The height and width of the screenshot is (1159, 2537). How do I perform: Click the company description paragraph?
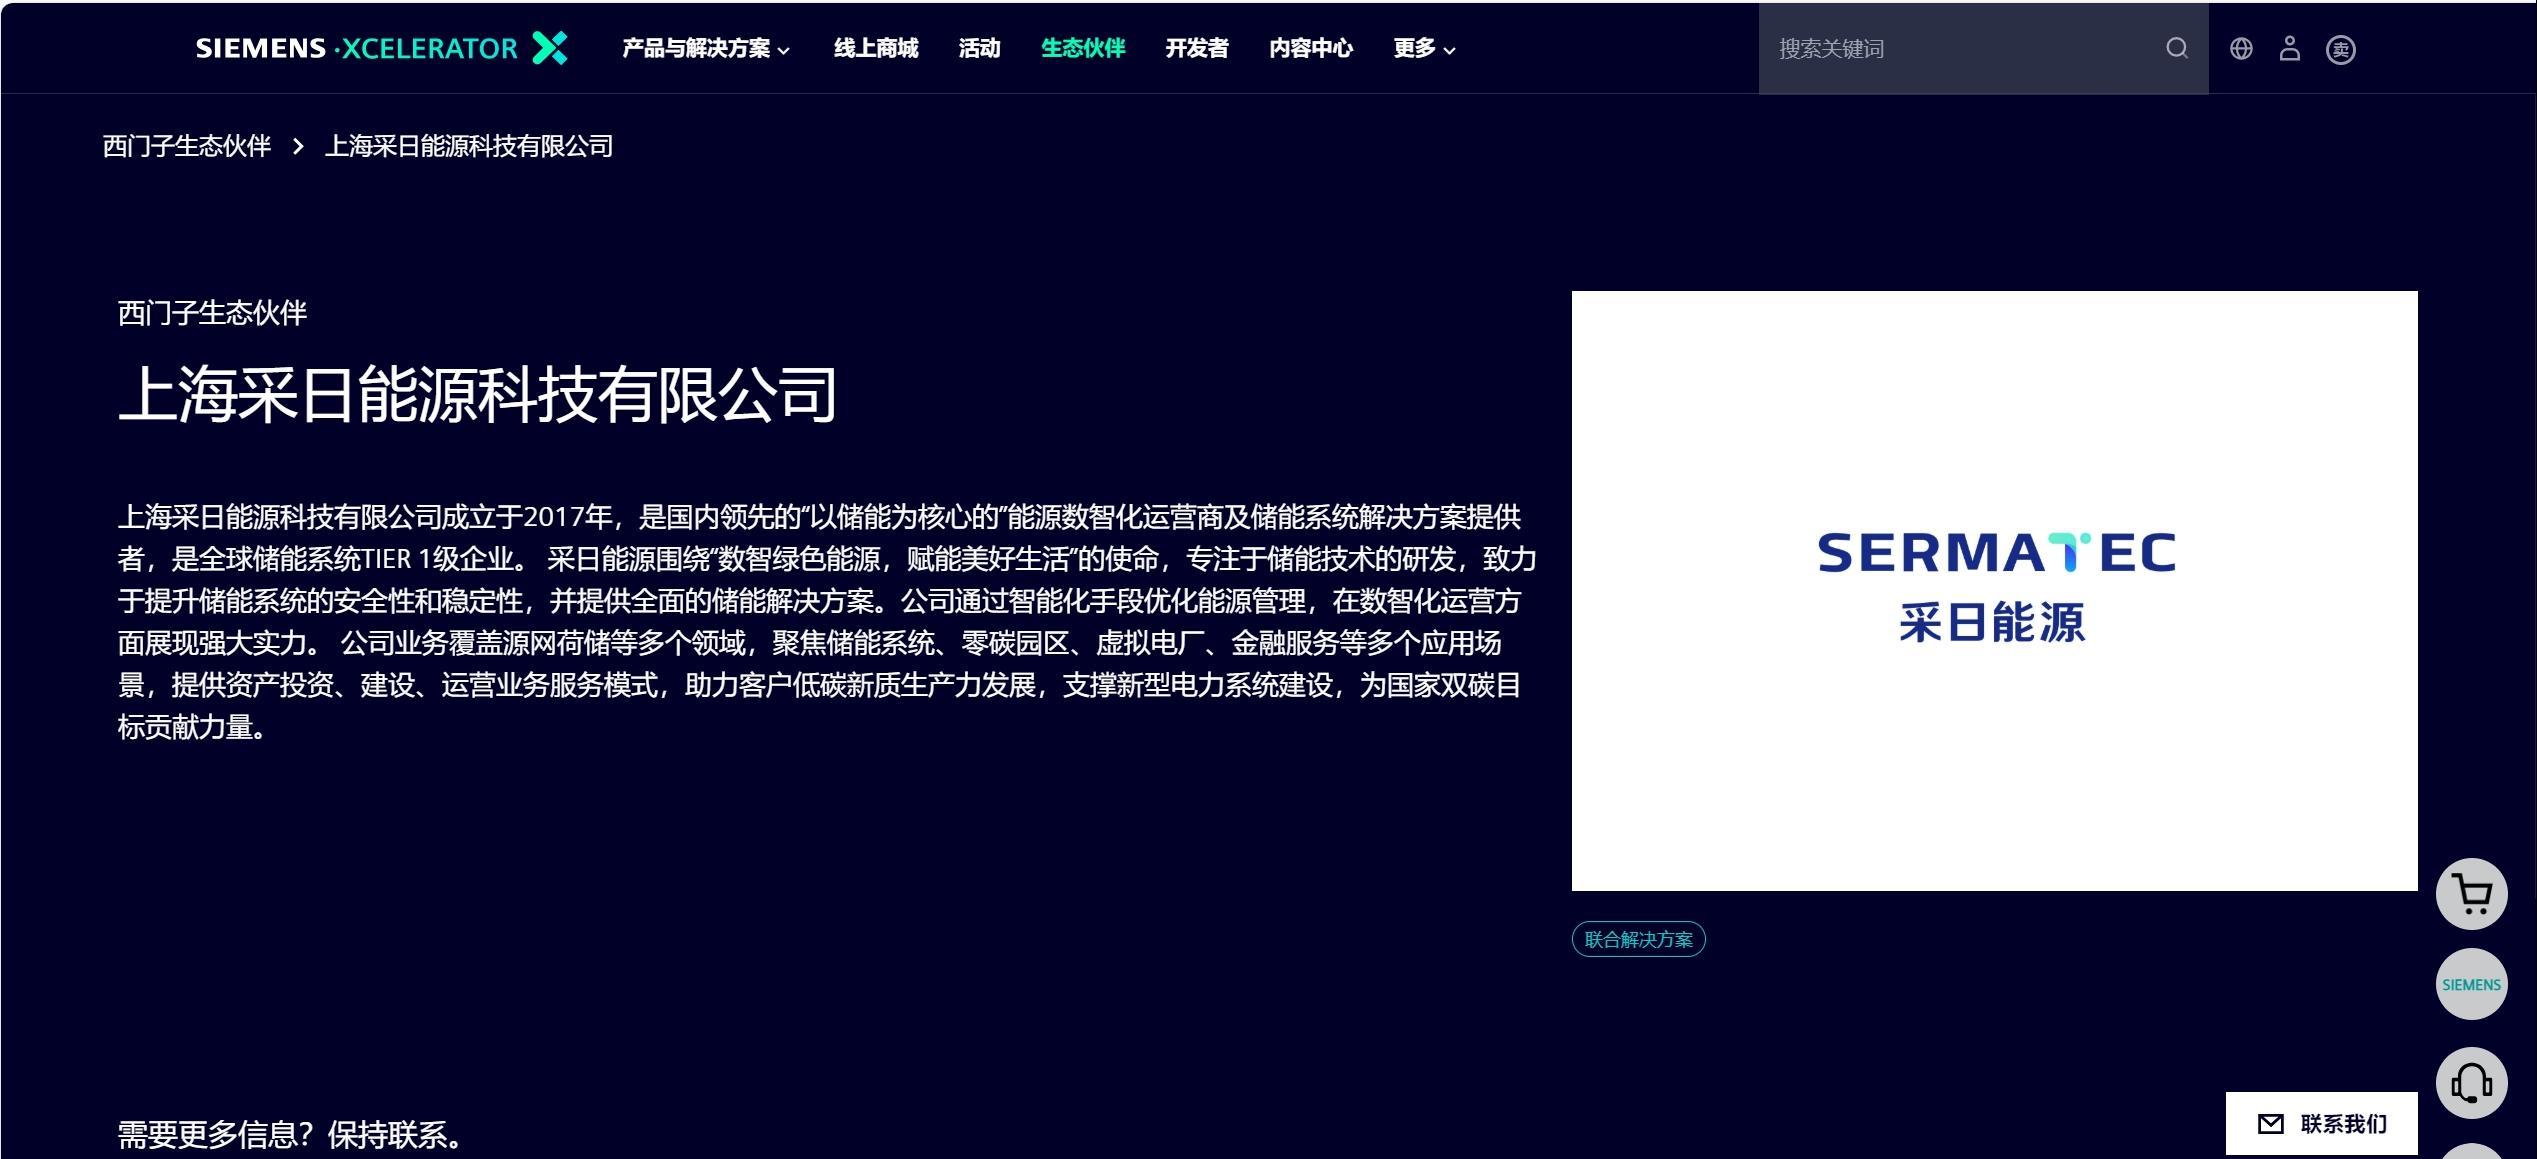[x=826, y=621]
